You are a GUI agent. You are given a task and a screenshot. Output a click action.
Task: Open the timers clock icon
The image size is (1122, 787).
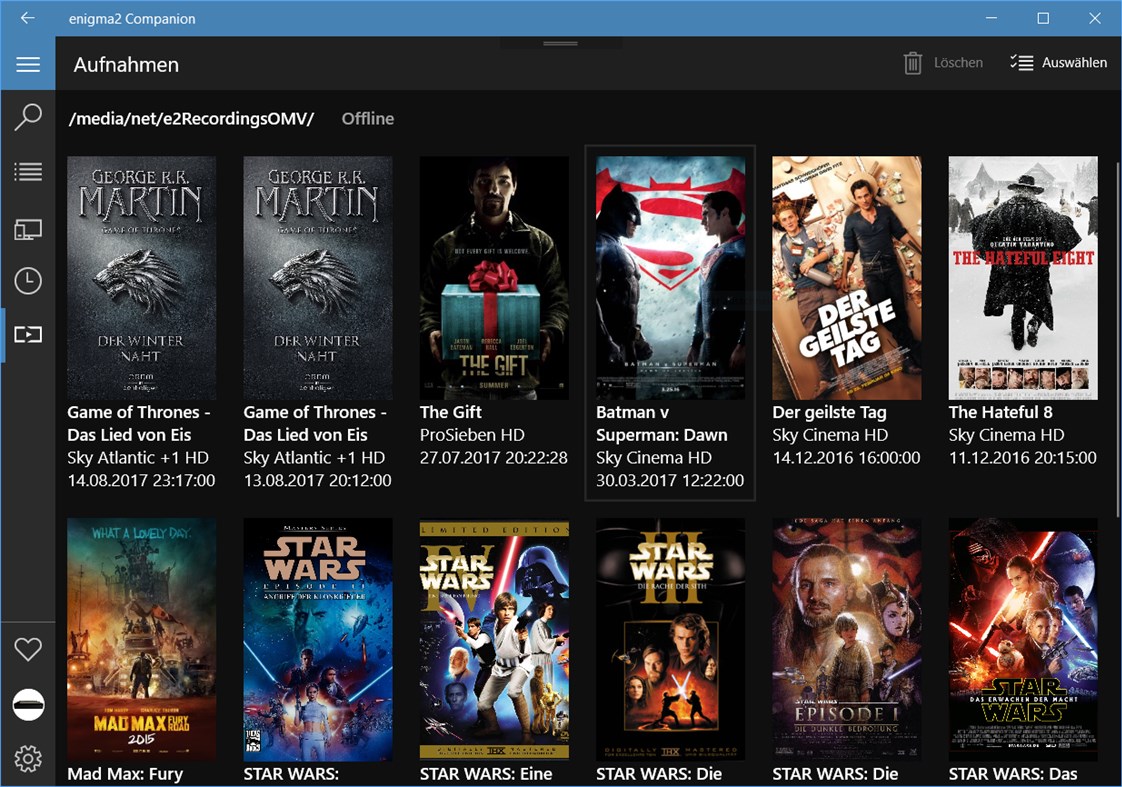(x=28, y=280)
